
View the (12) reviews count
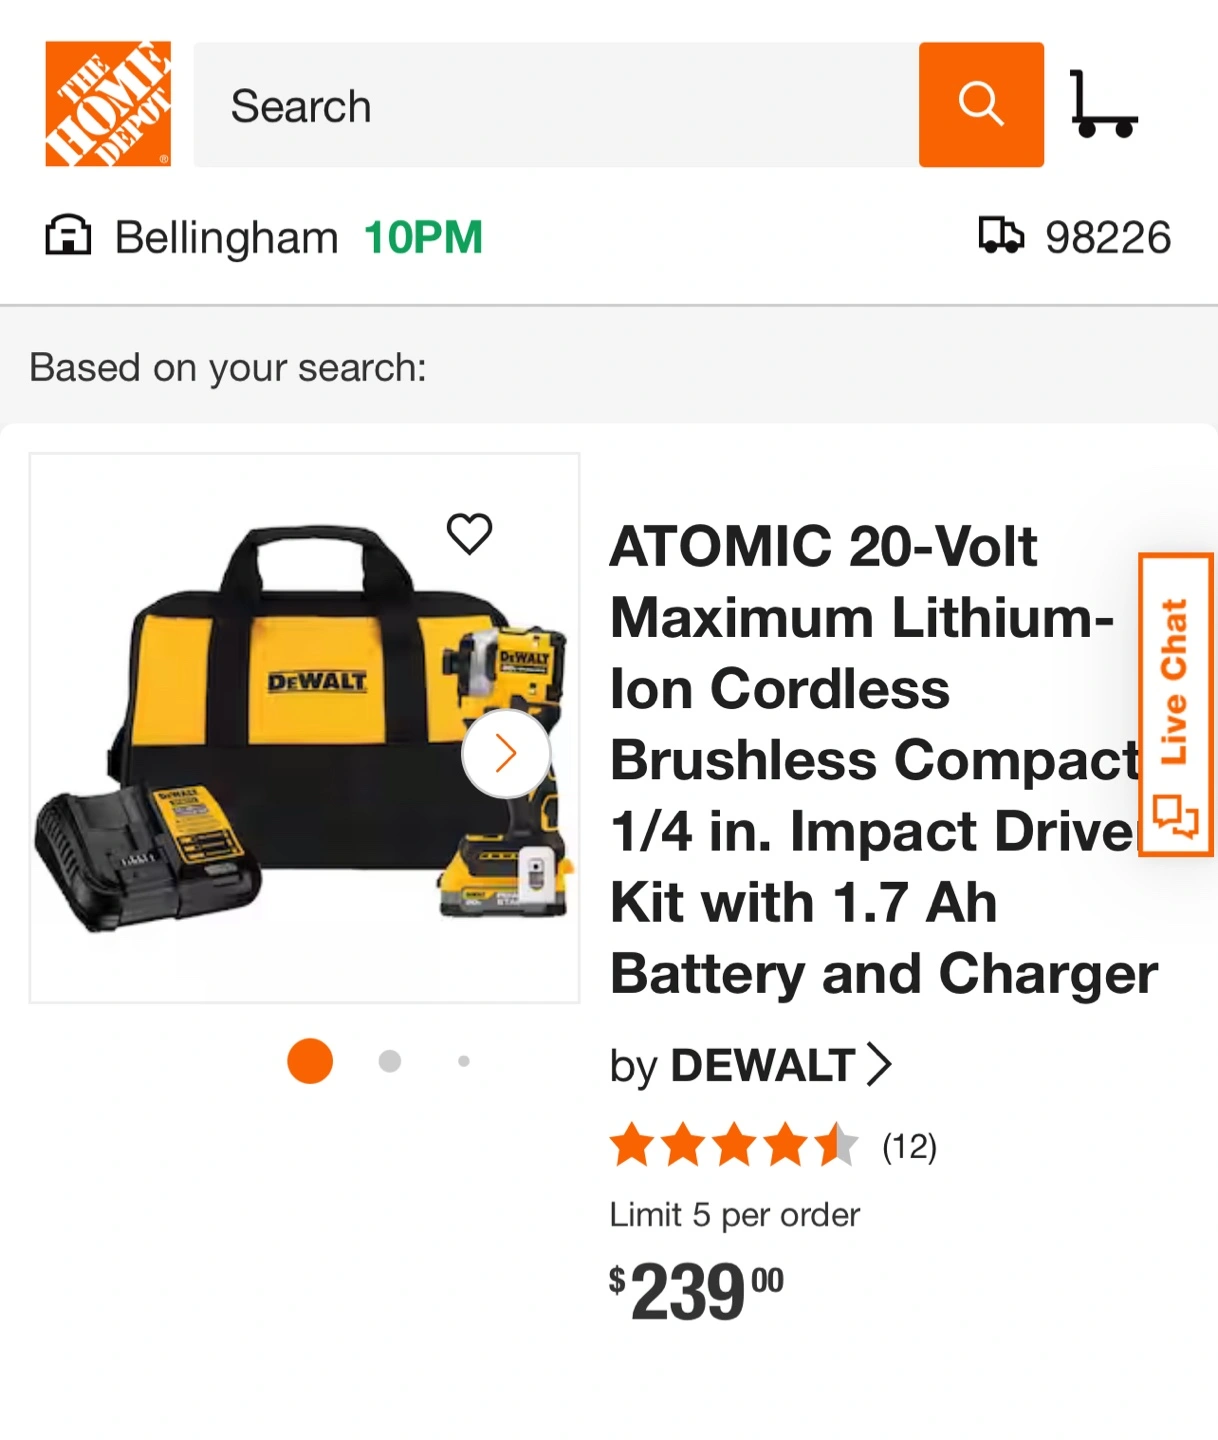click(x=909, y=1147)
